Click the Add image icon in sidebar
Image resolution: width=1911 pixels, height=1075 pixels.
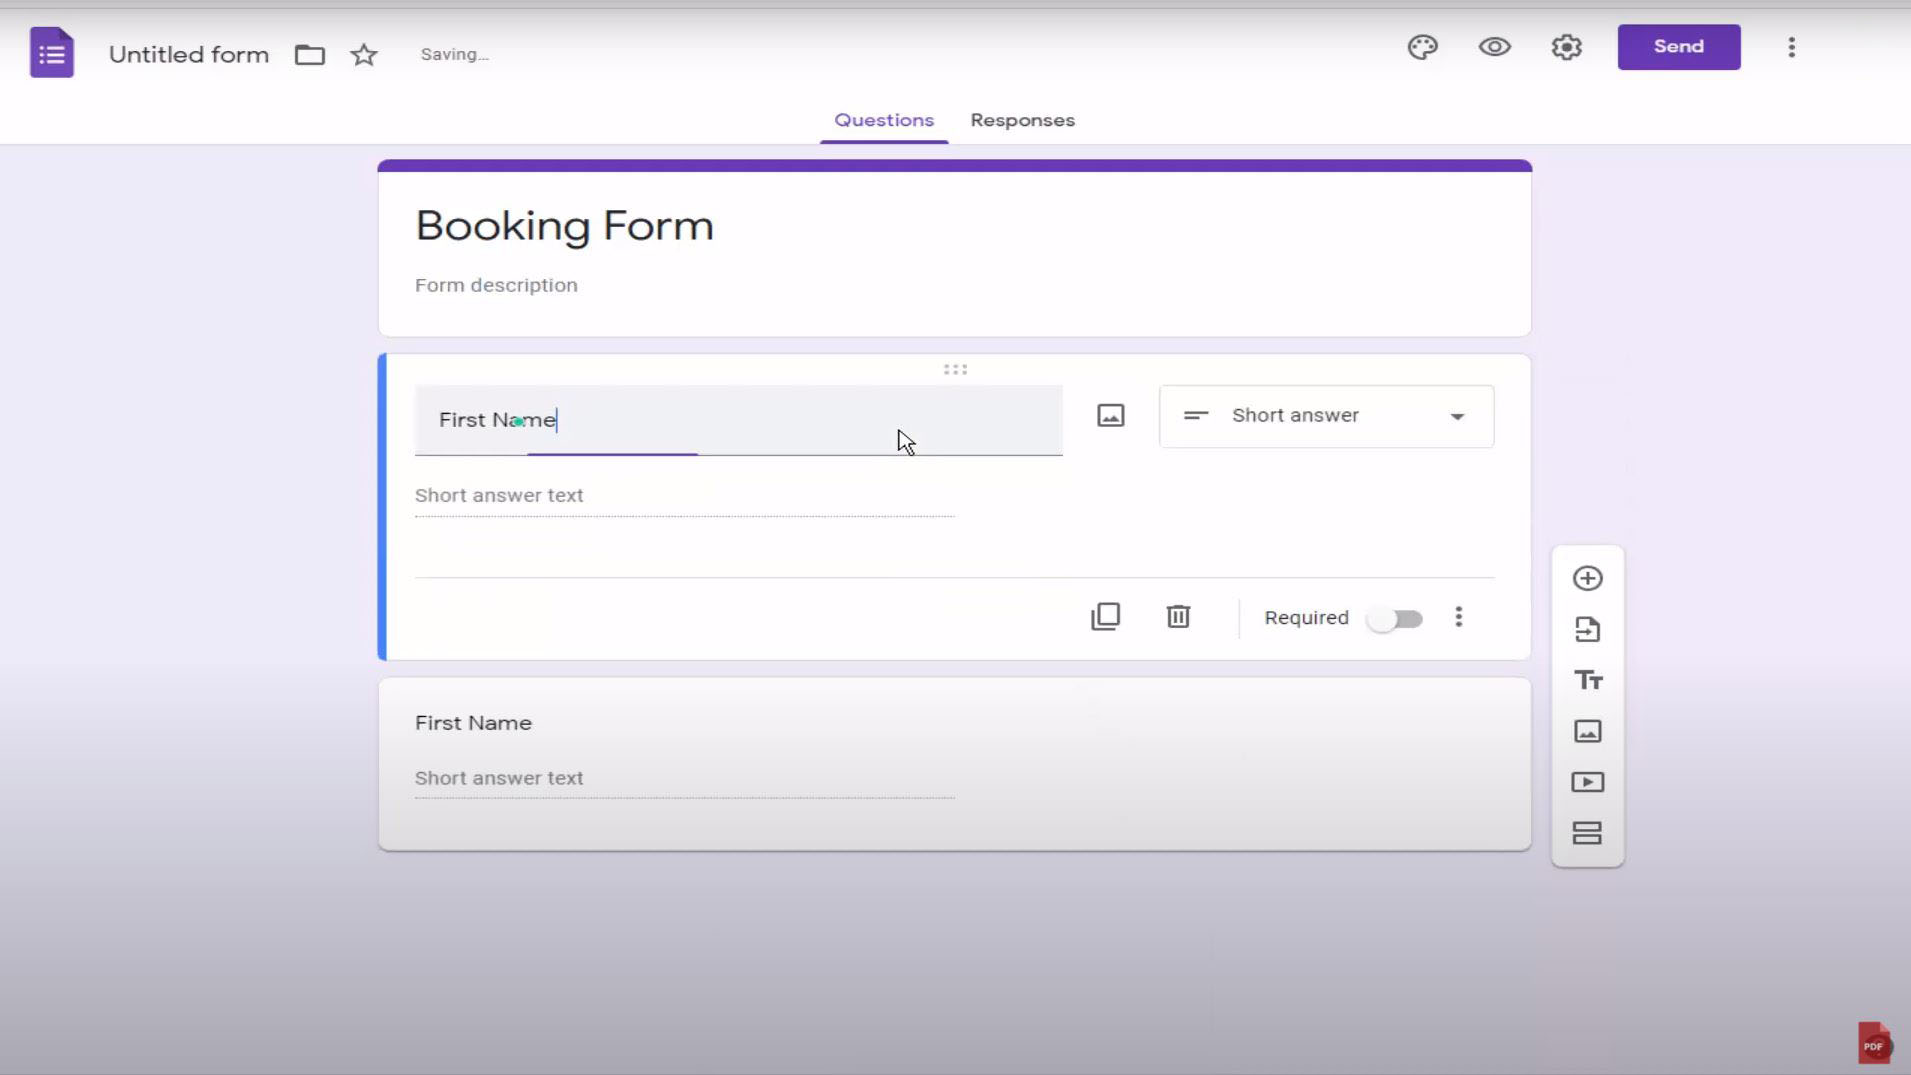pos(1587,732)
